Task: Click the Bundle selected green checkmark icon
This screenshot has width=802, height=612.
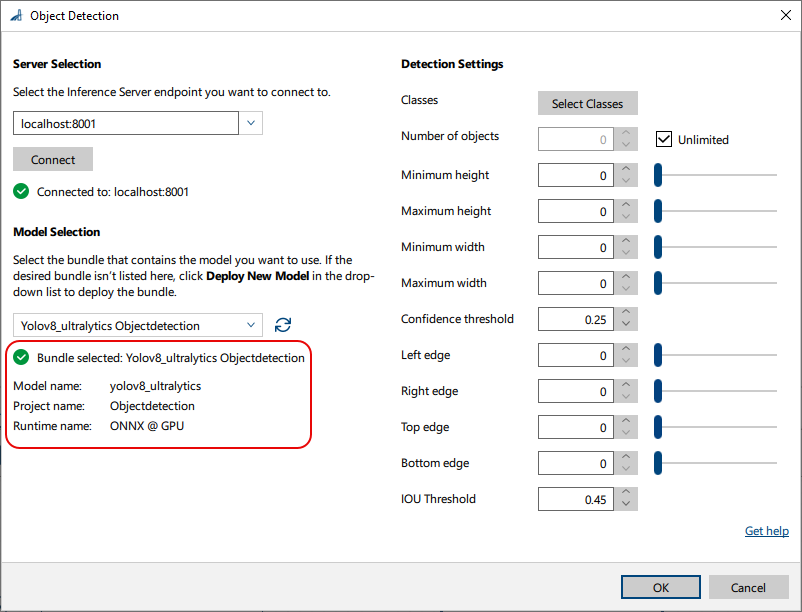Action: coord(21,357)
